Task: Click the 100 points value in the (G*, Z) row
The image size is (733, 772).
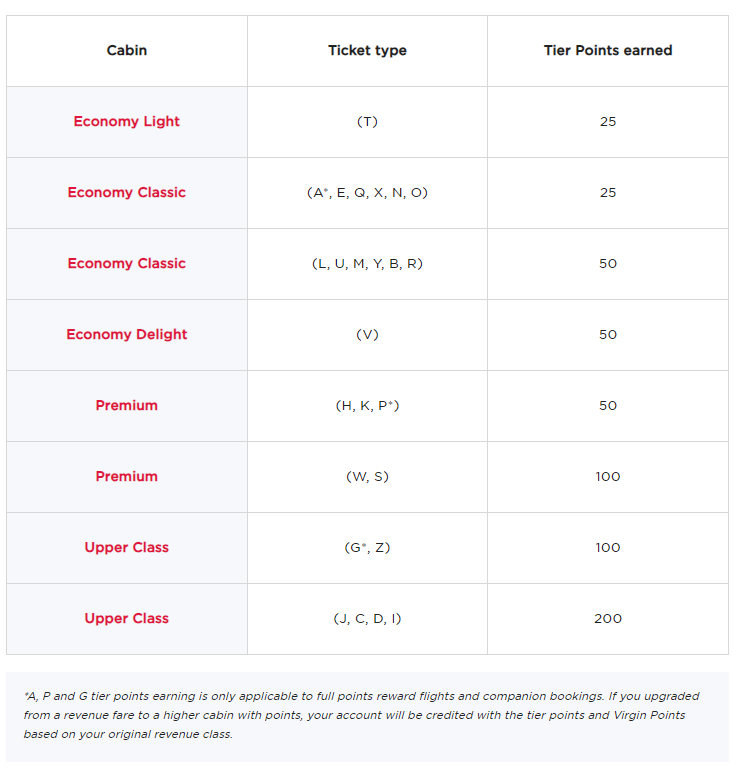Action: tap(608, 548)
